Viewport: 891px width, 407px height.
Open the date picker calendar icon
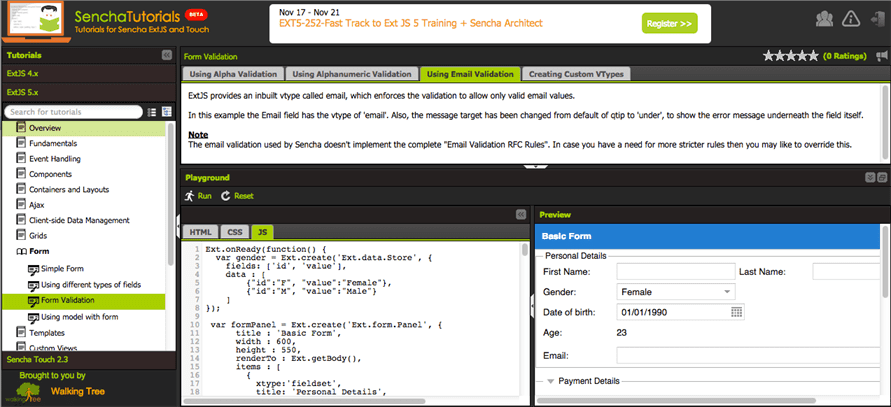[x=736, y=312]
